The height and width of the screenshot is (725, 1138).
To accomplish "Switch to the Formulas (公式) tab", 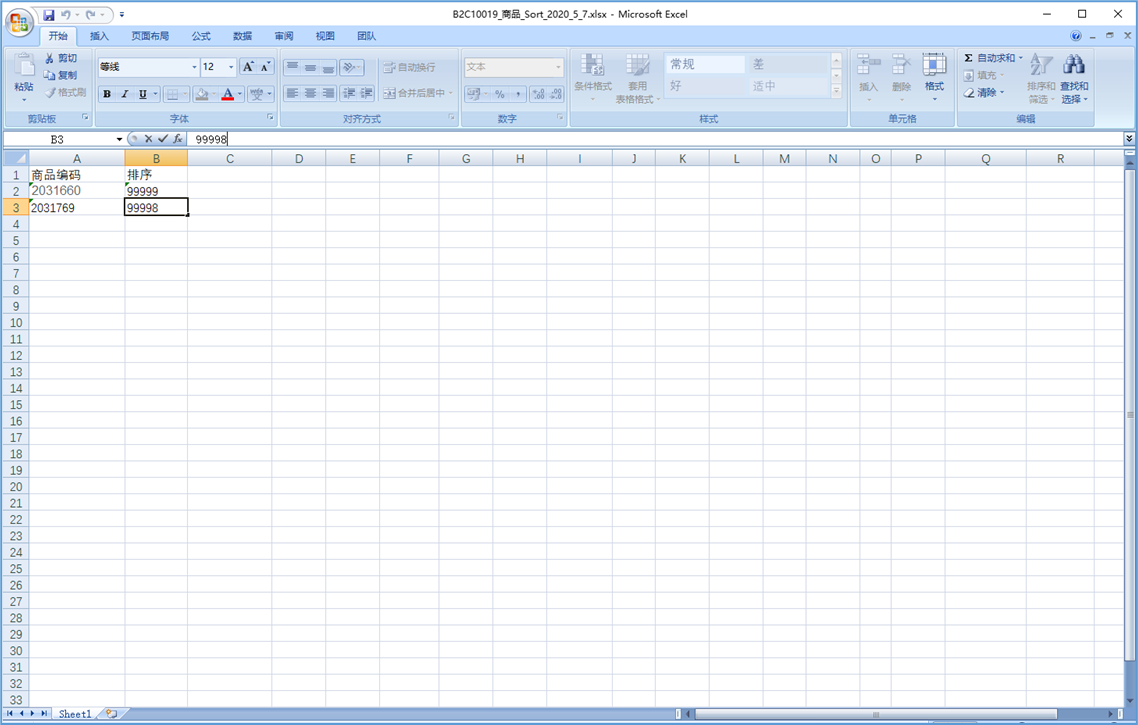I will [201, 36].
